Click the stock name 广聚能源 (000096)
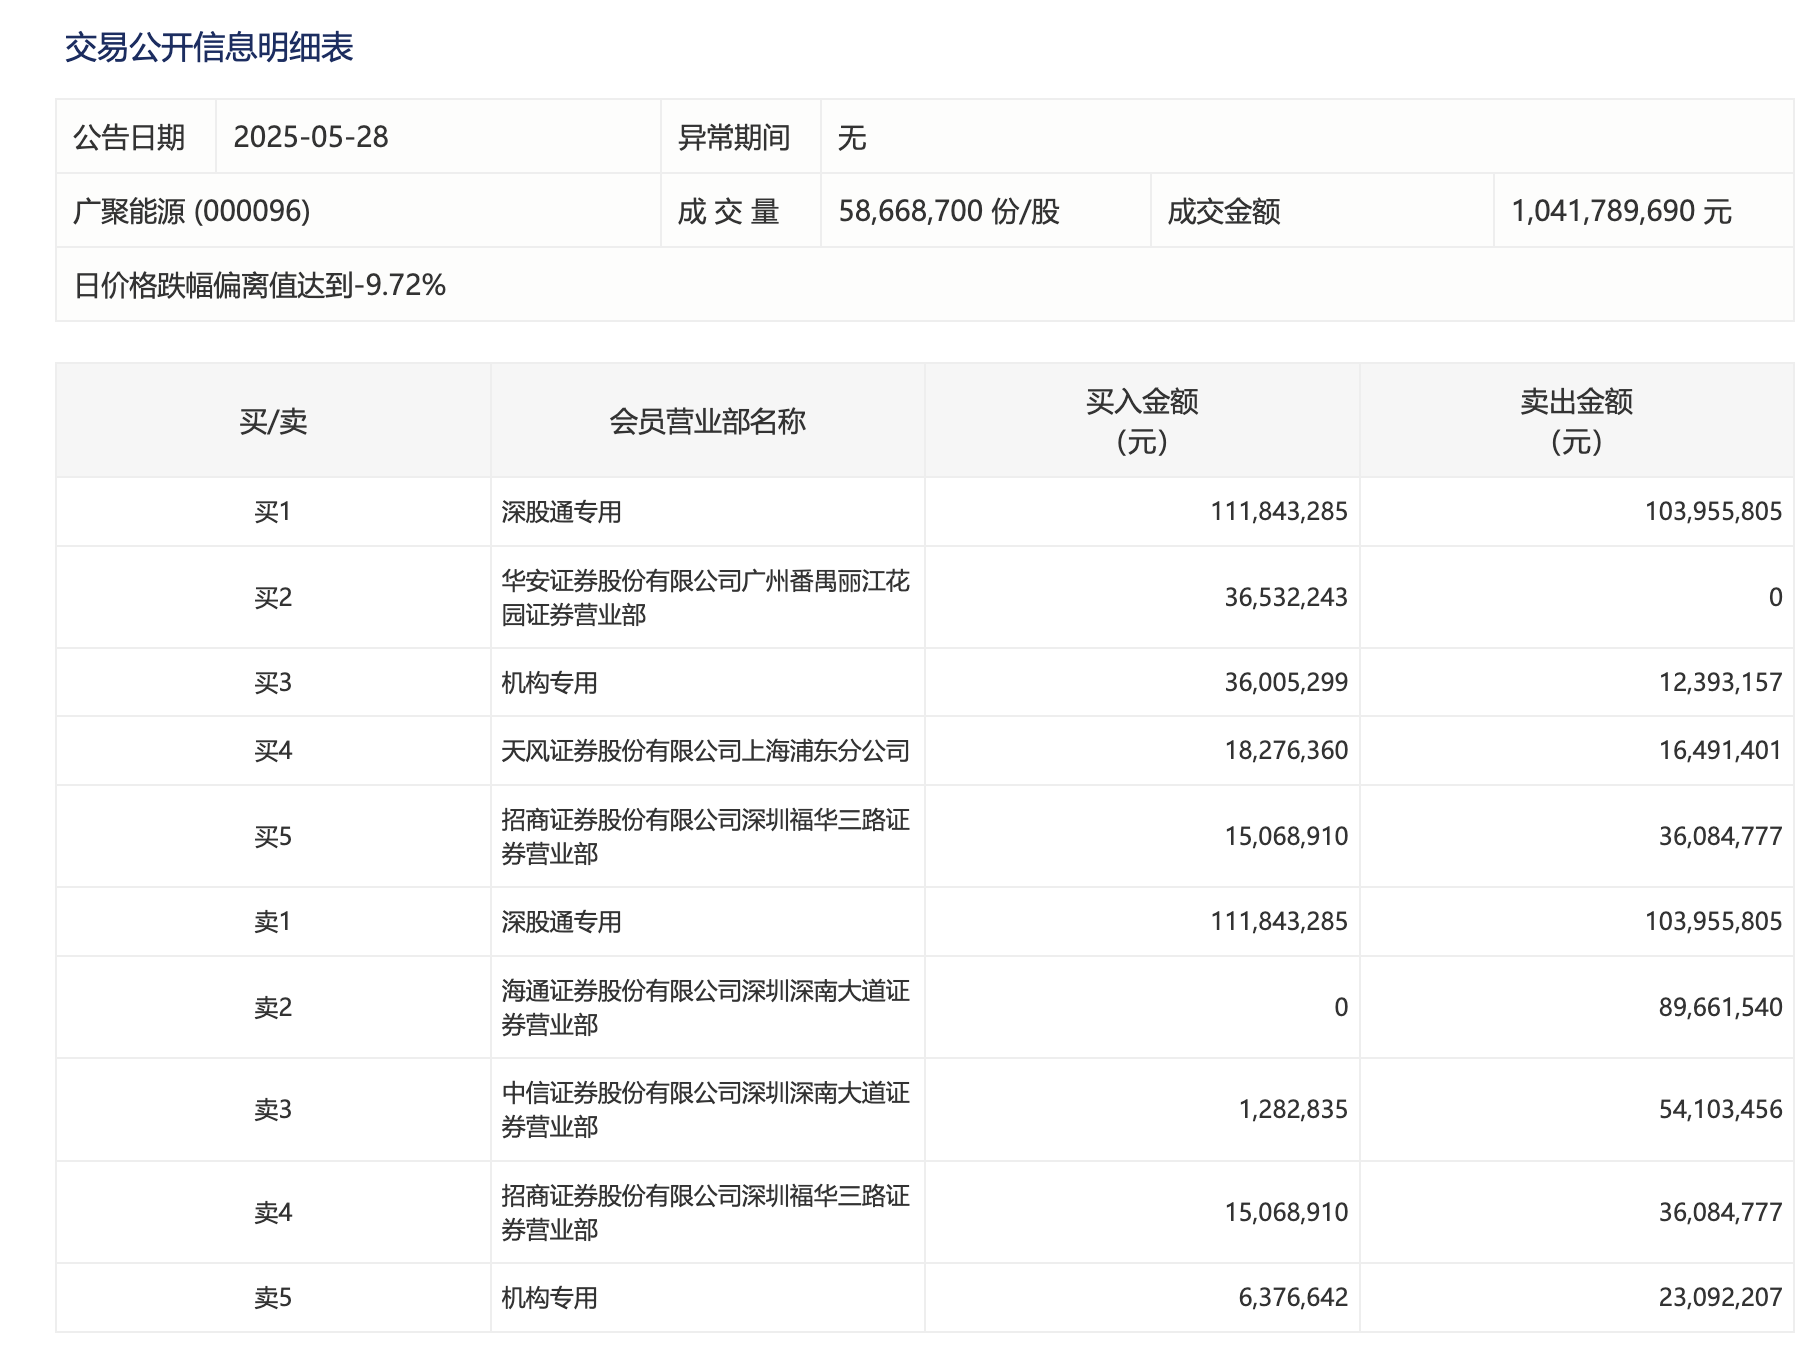This screenshot has height=1368, width=1820. 192,211
